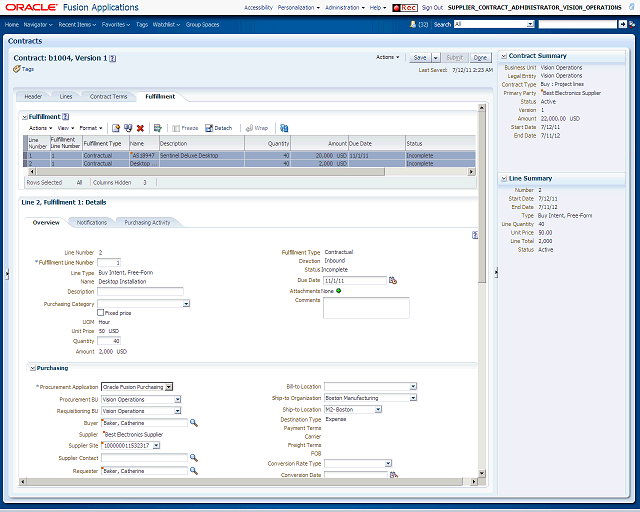Open the Requisitioning BU dropdown
Screen dimensions: 640x512
(x=178, y=411)
